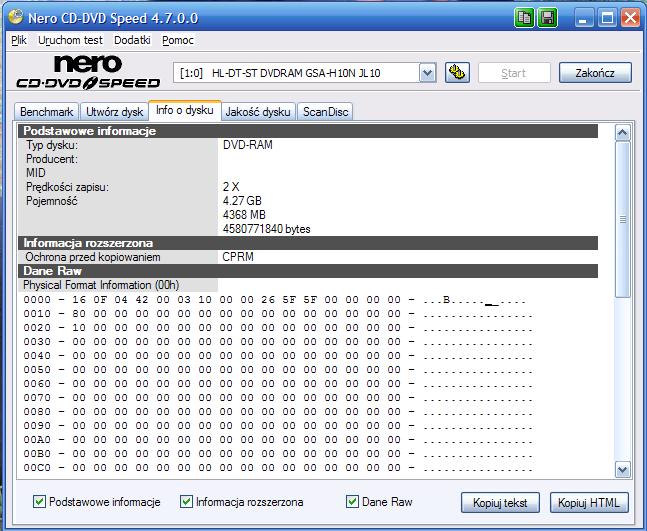Click the vertical scrollbar thumb

point(623,219)
